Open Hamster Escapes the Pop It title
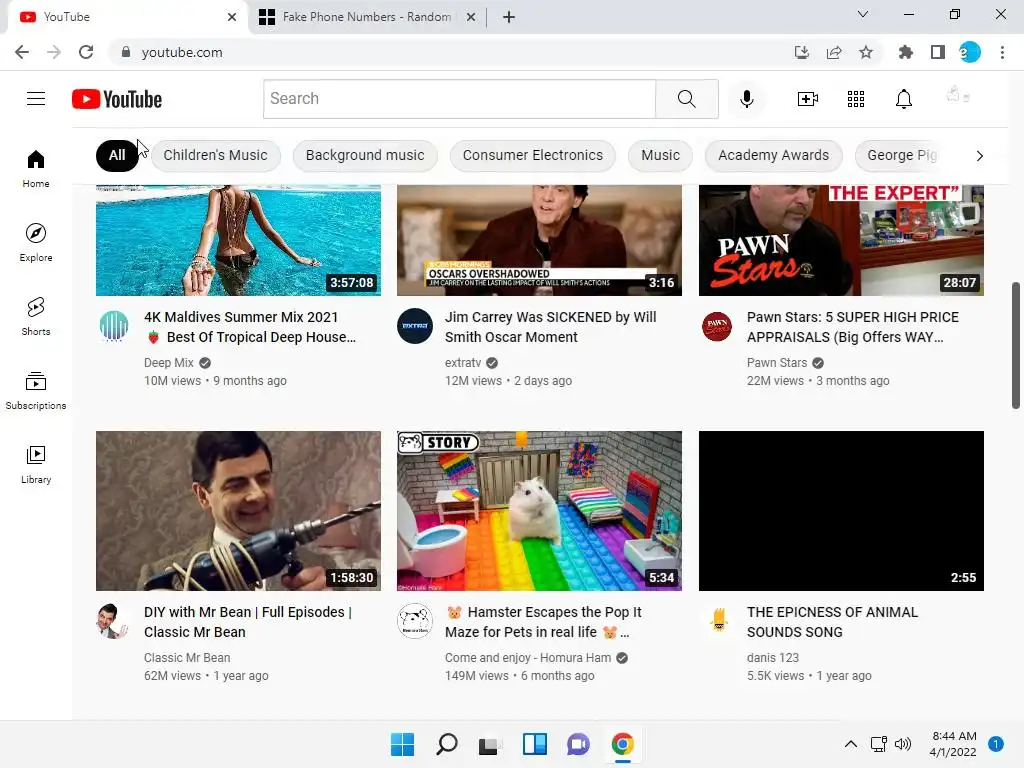Image resolution: width=1024 pixels, height=768 pixels. coord(543,622)
